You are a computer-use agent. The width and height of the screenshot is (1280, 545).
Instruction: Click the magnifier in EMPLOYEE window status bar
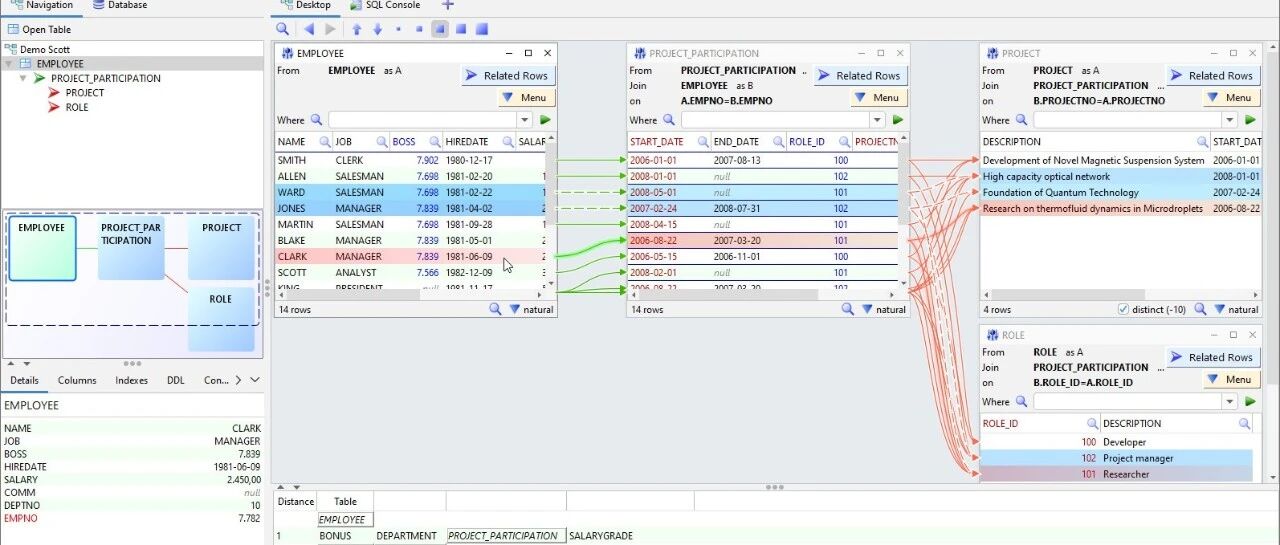tap(495, 309)
